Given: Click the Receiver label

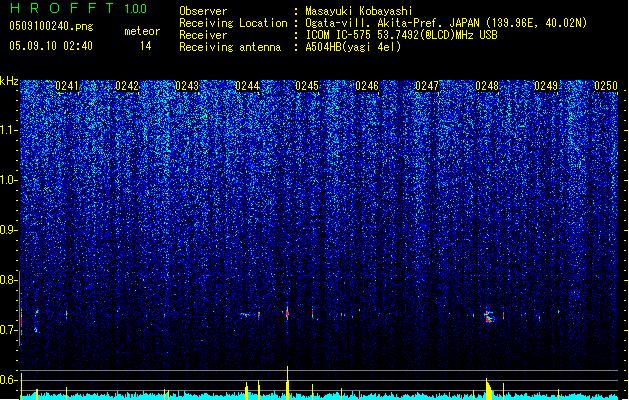Looking at the screenshot, I should (203, 35).
